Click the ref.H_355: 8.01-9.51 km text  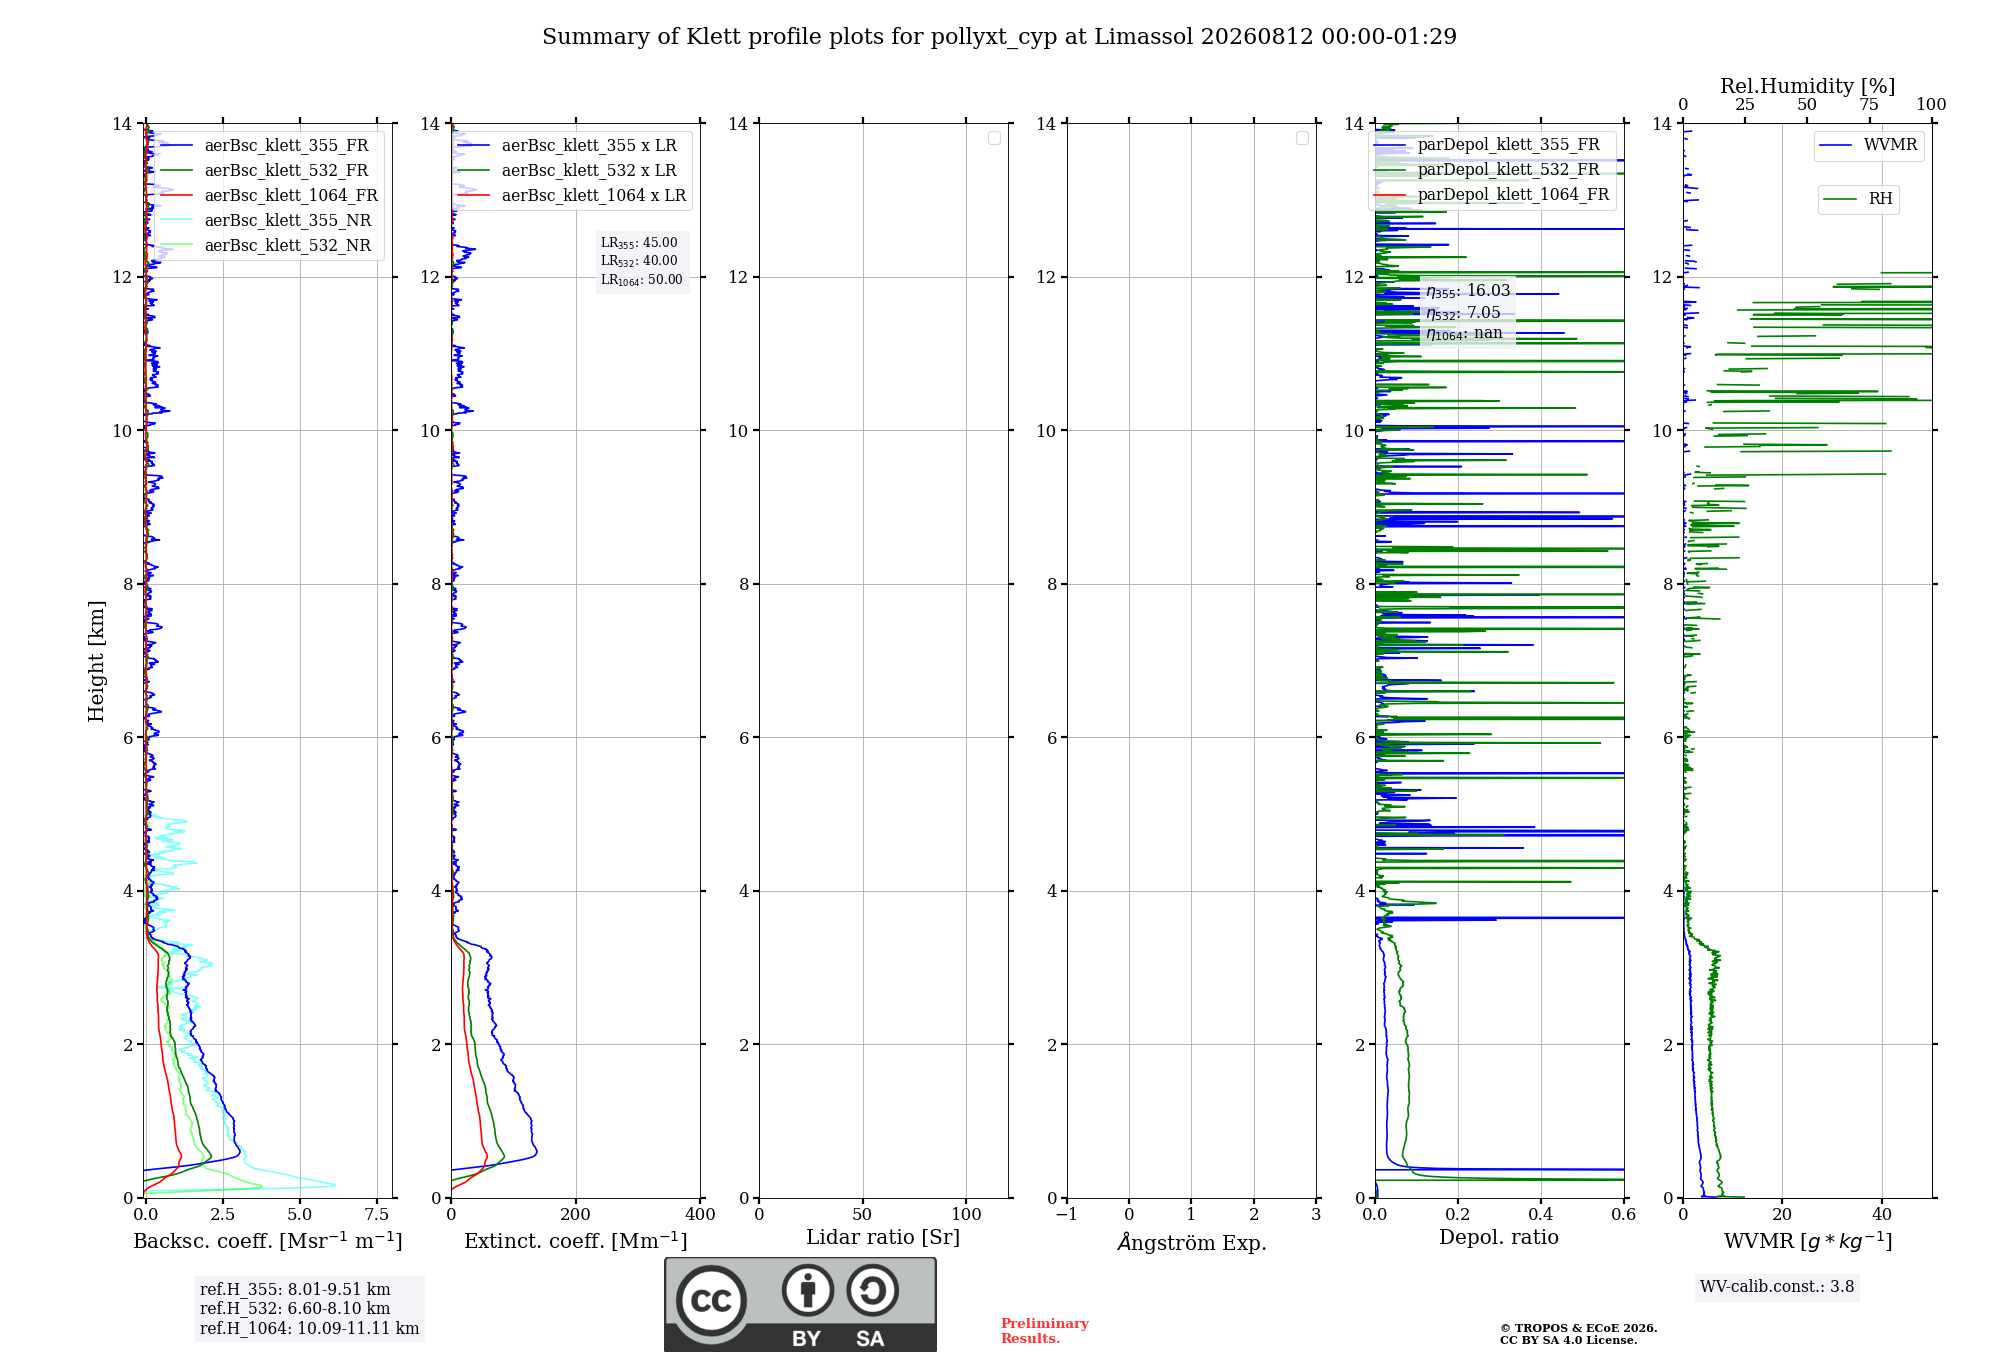295,1290
